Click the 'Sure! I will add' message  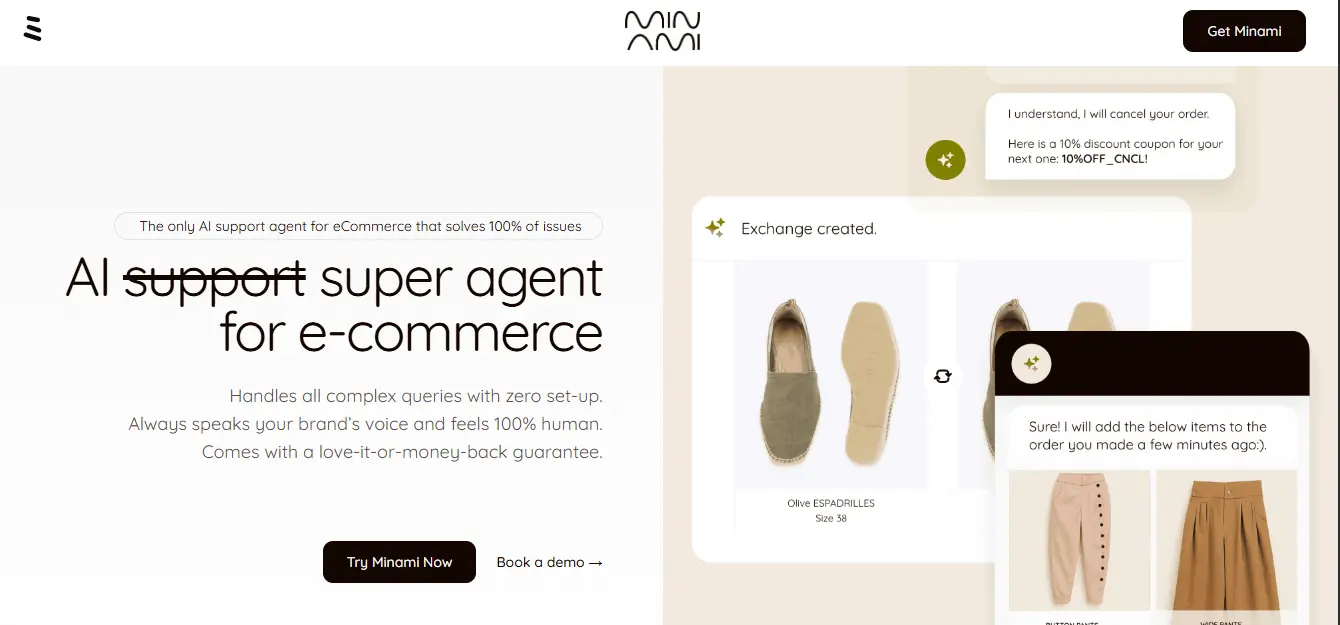click(x=1147, y=435)
